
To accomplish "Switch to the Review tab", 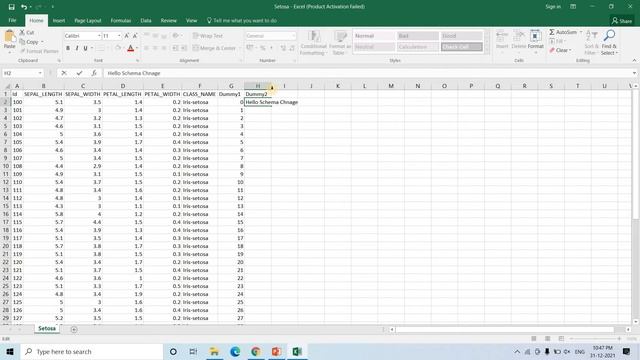I will [x=169, y=20].
